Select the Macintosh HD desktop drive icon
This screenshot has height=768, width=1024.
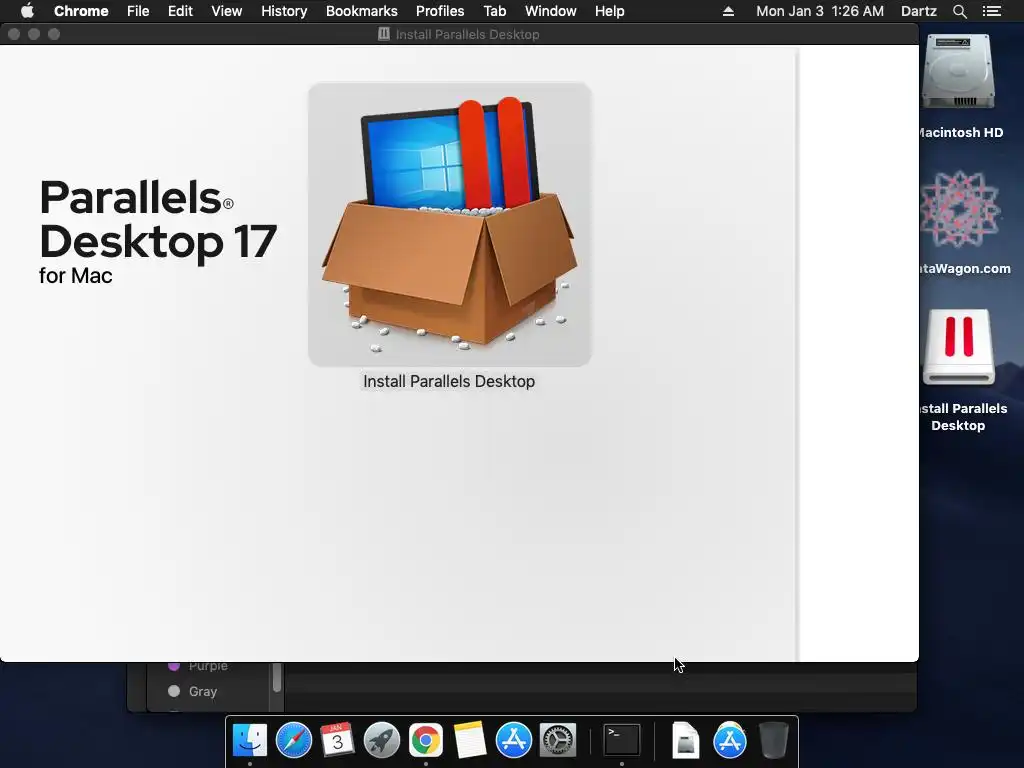[x=958, y=72]
